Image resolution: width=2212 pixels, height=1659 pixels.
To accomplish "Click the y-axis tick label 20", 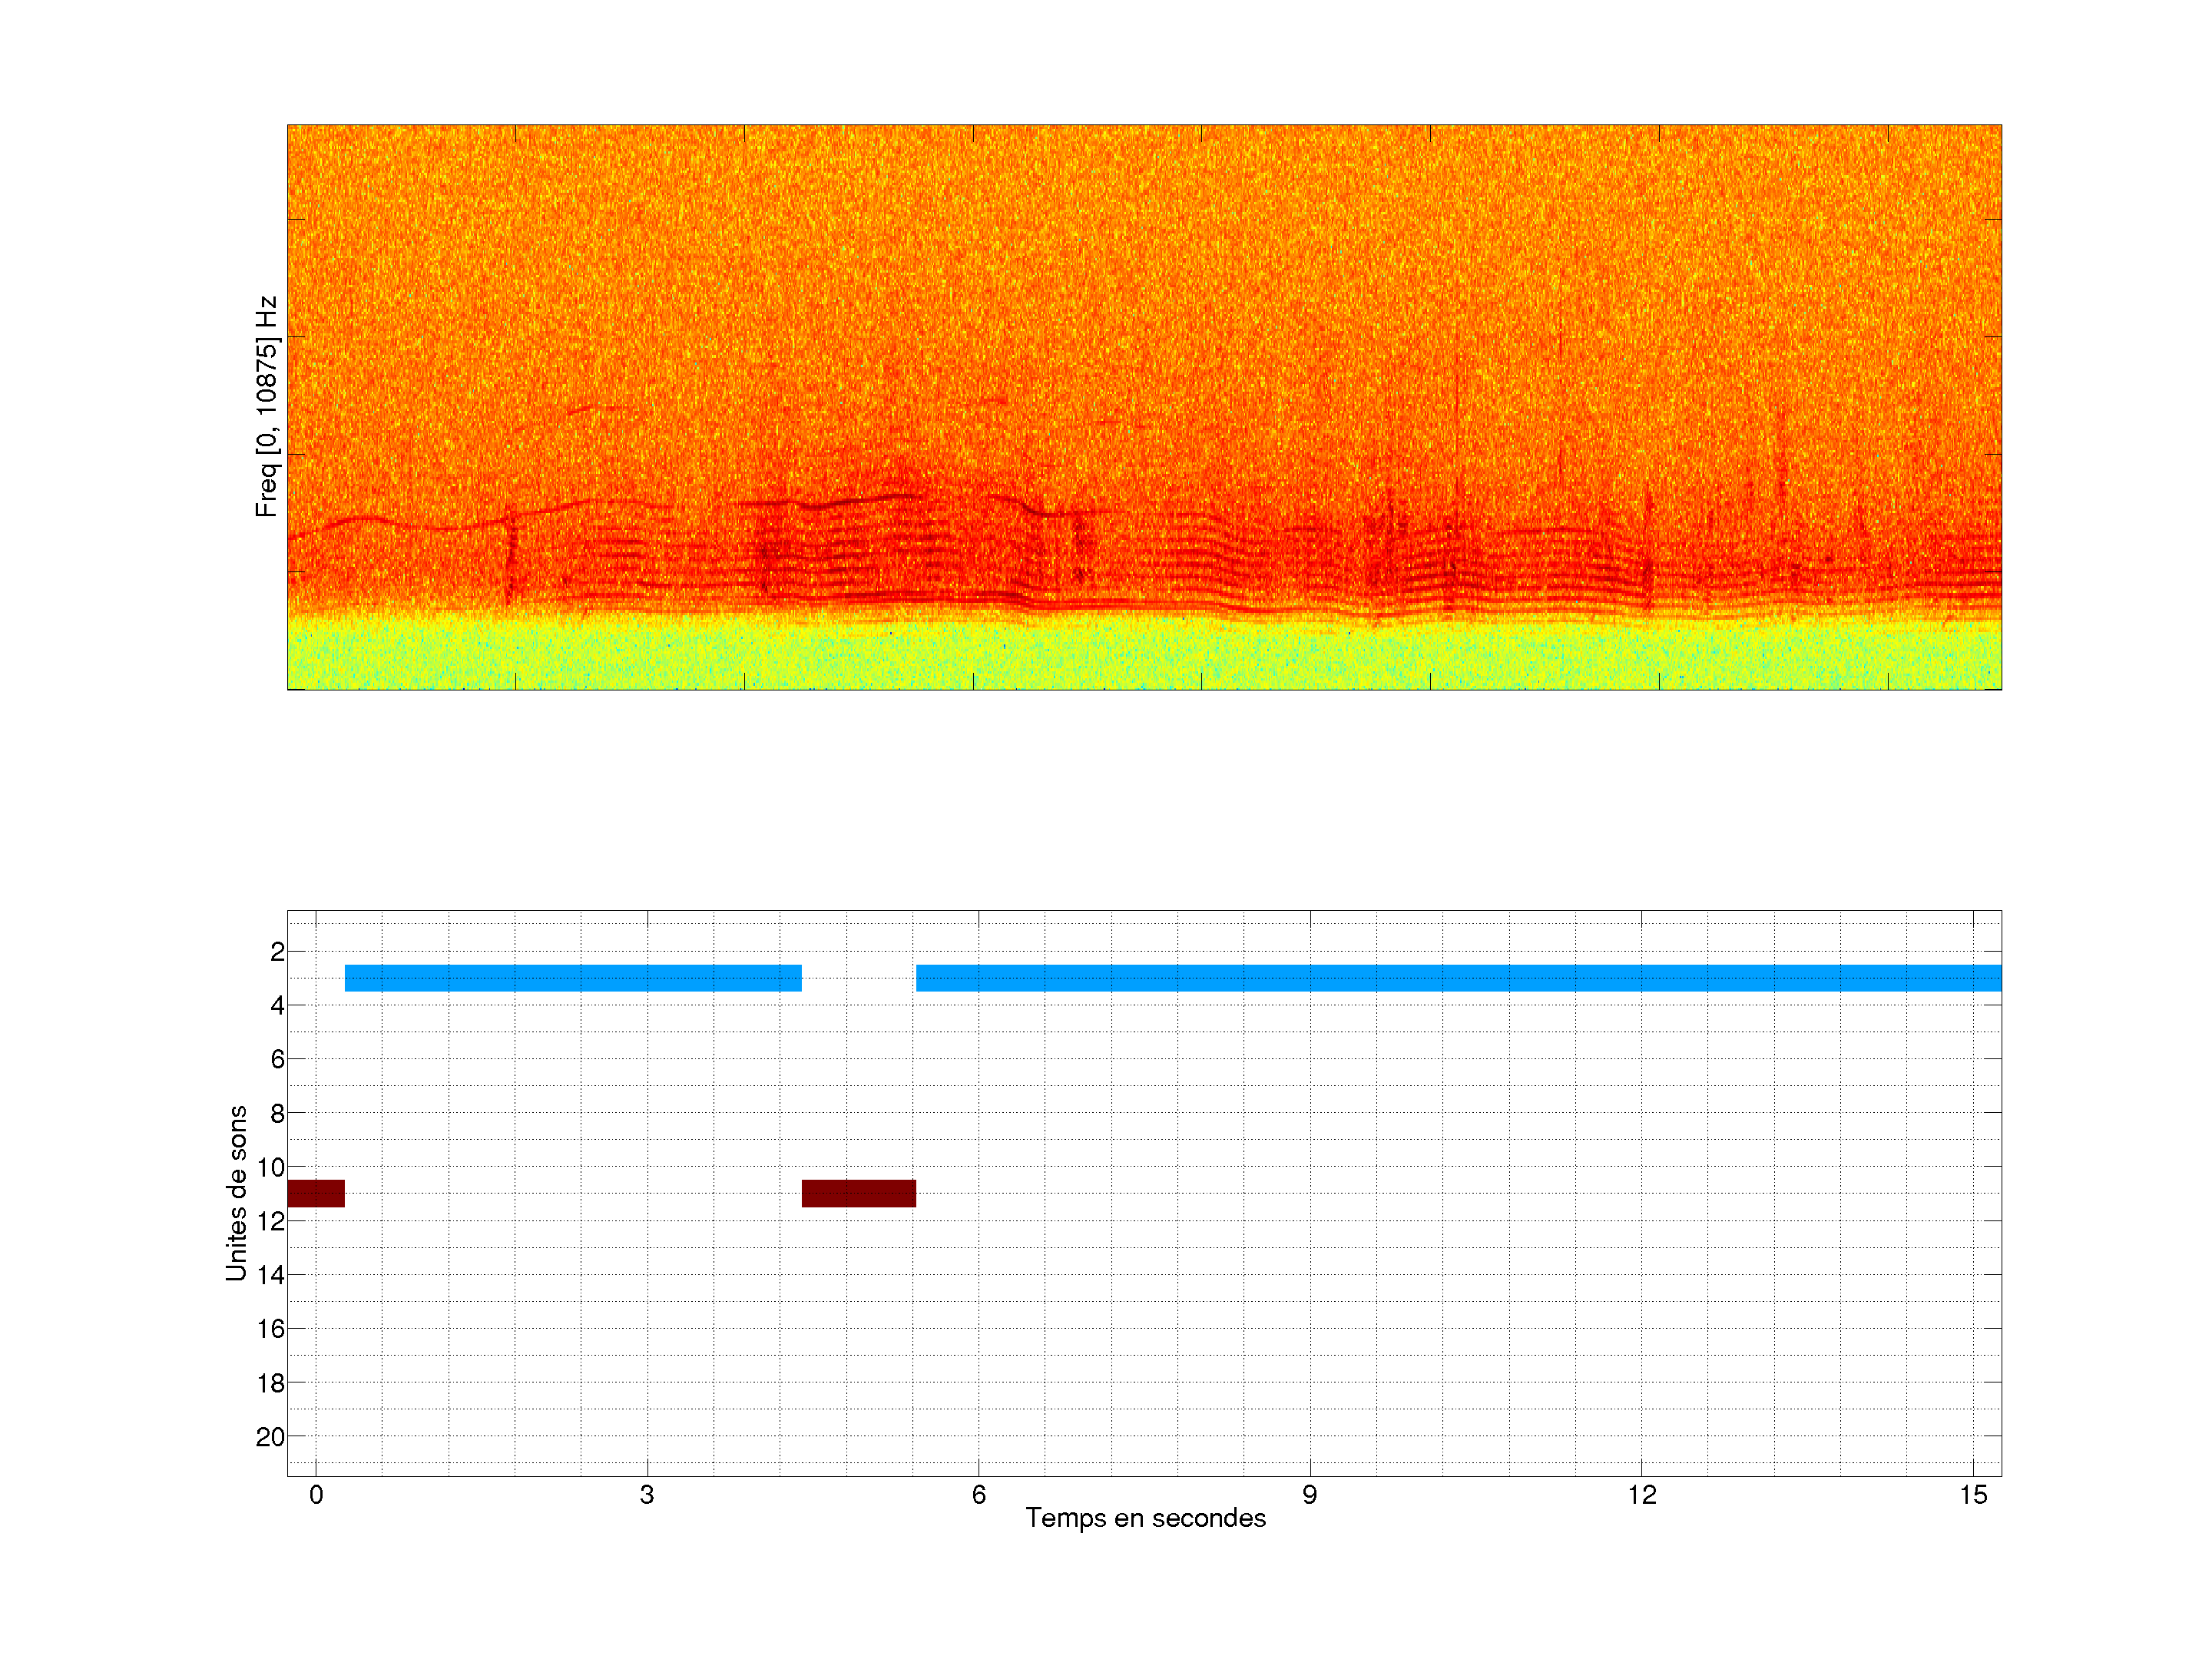I will coord(270,1437).
